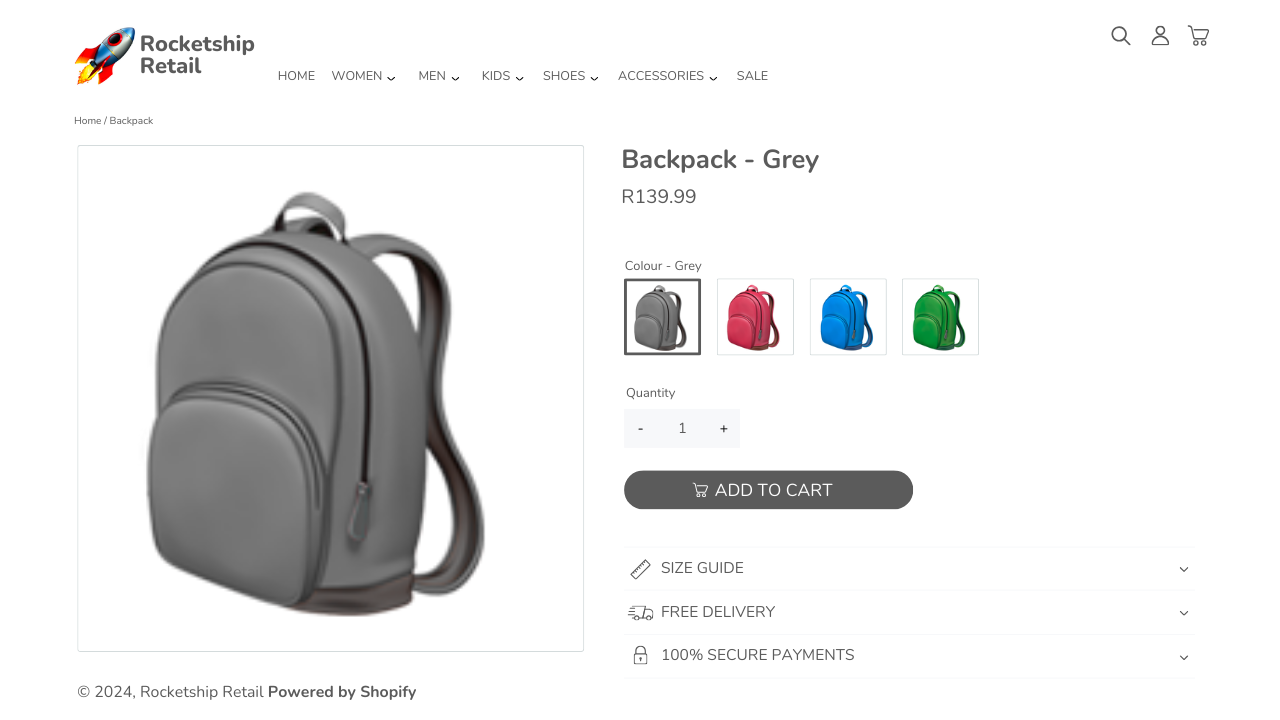Open the Women menu dropdown
This screenshot has width=1280, height=720.
(x=364, y=76)
